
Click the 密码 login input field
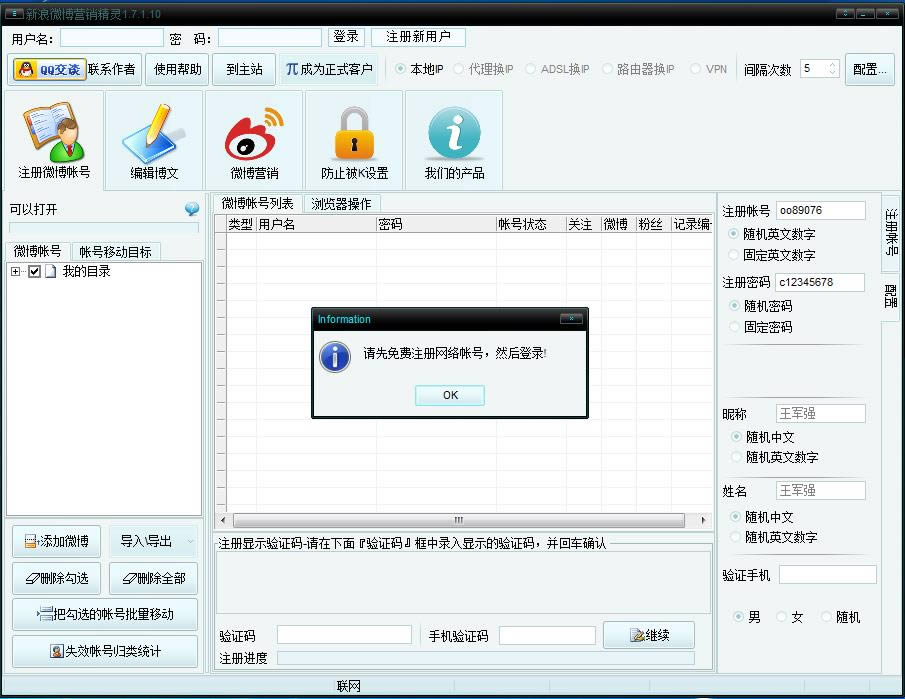(270, 38)
